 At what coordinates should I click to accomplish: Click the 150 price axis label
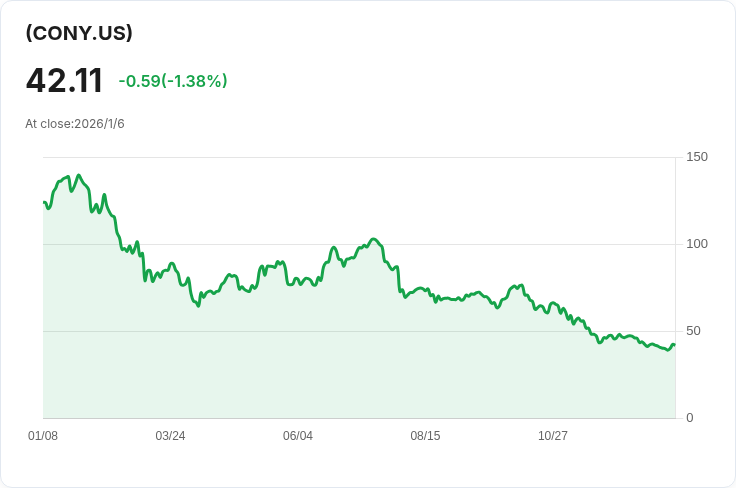pyautogui.click(x=697, y=157)
